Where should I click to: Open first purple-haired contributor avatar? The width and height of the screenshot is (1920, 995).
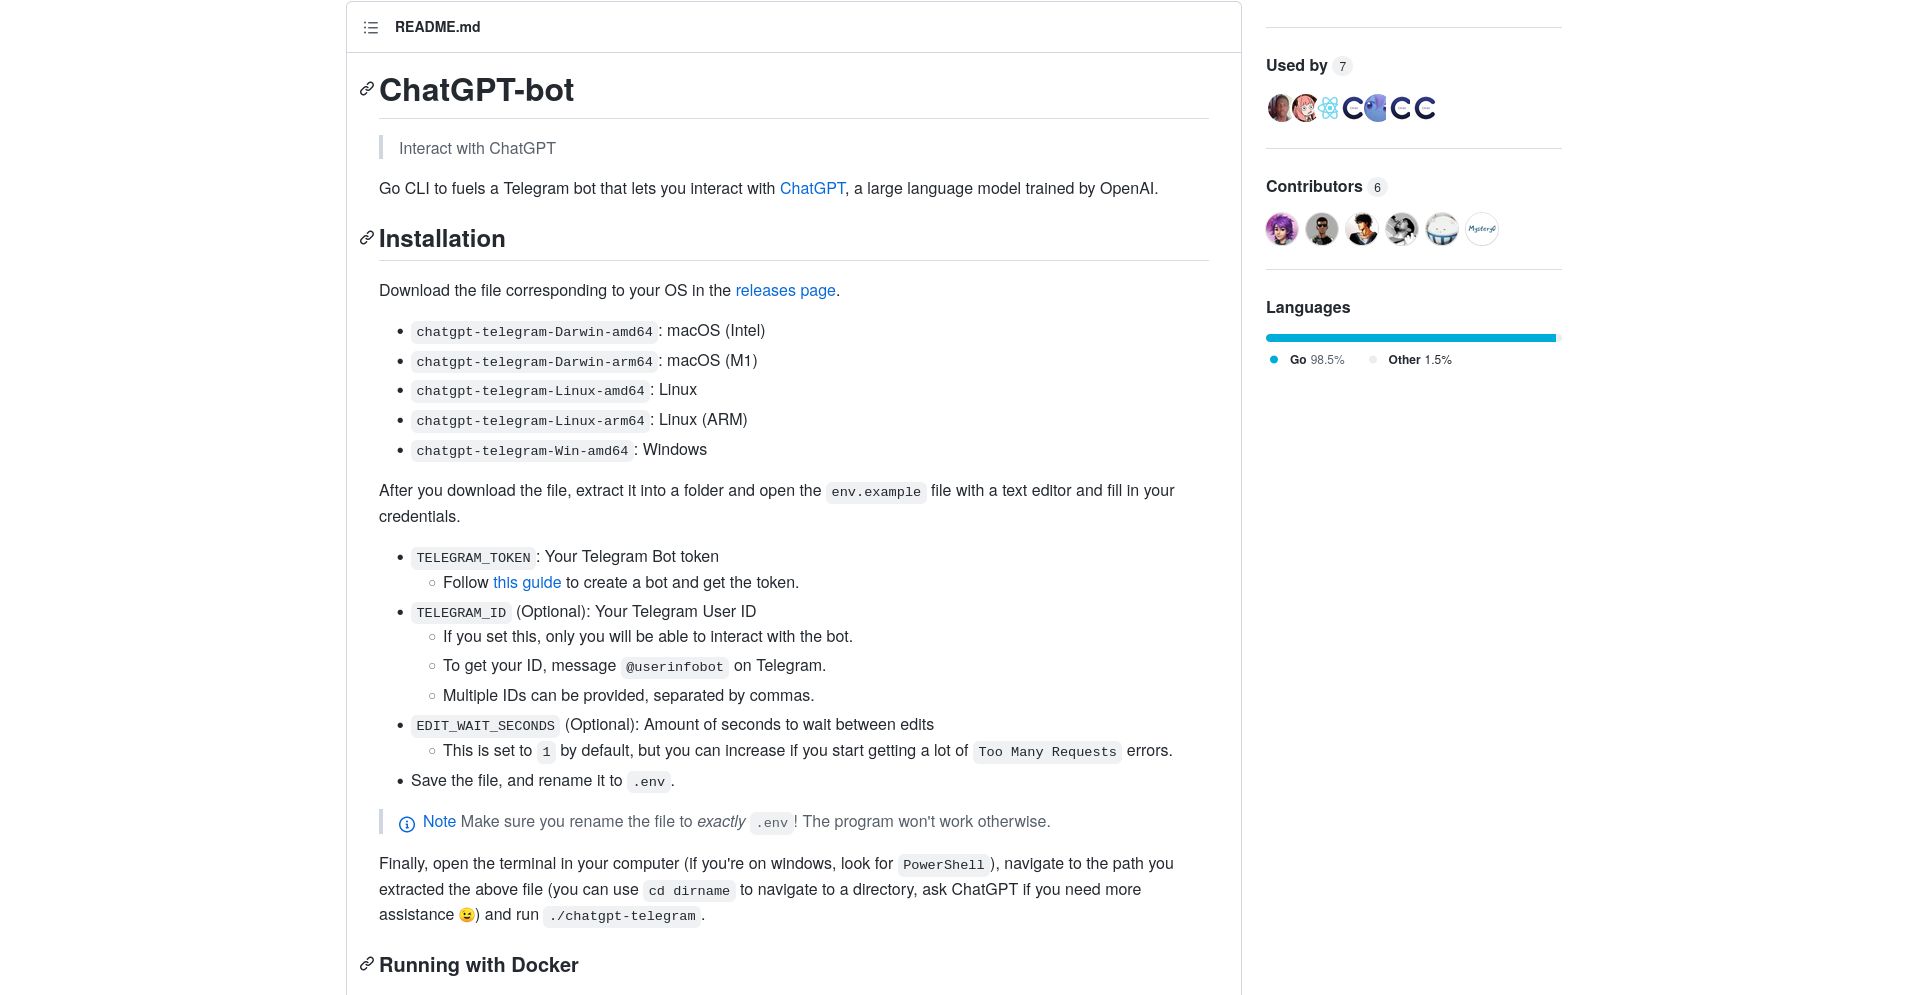1282,229
